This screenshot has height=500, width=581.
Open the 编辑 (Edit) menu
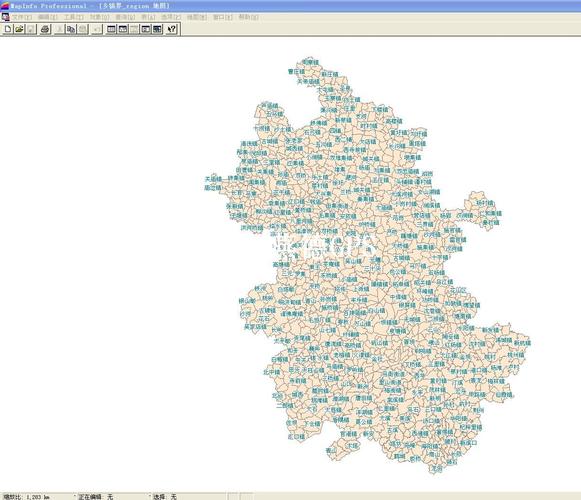[47, 17]
